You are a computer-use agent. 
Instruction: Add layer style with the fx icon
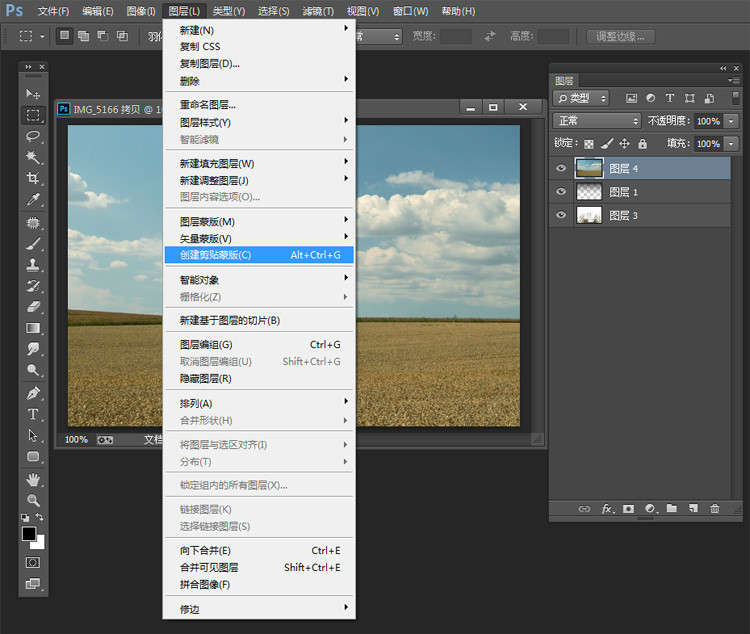click(607, 509)
